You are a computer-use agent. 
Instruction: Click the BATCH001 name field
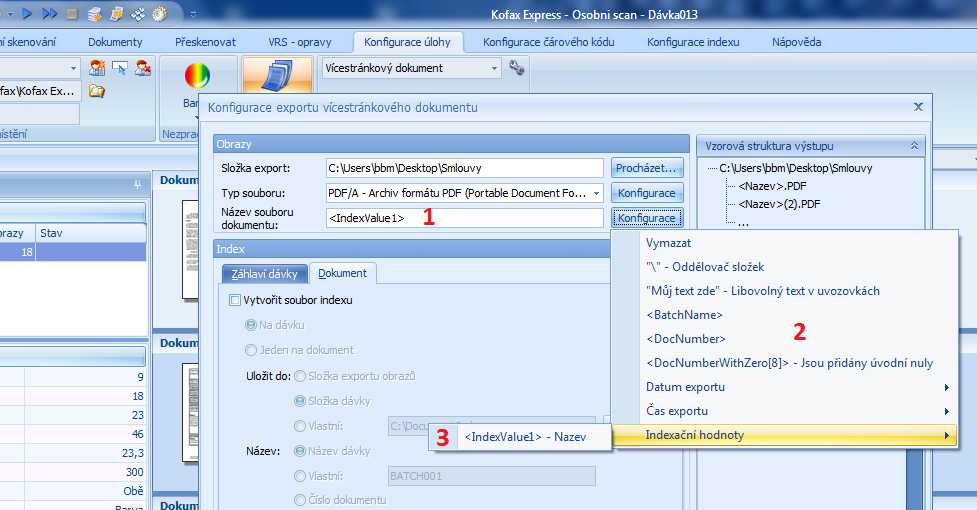(492, 476)
